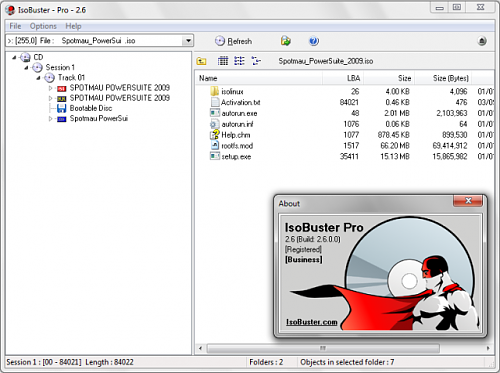500x373 pixels.
Task: Click the setup.exe file icon
Action: click(215, 156)
